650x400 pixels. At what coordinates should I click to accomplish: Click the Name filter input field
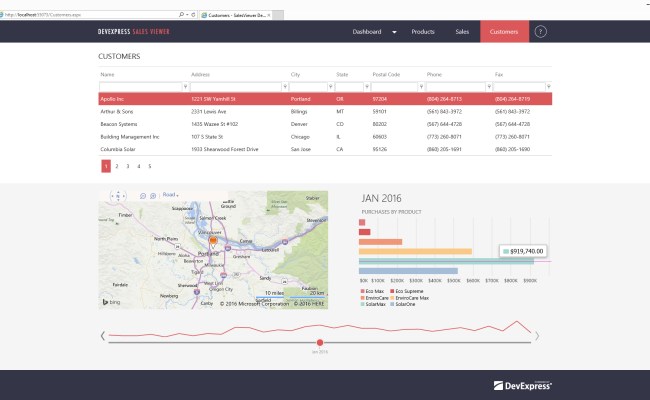pyautogui.click(x=141, y=87)
